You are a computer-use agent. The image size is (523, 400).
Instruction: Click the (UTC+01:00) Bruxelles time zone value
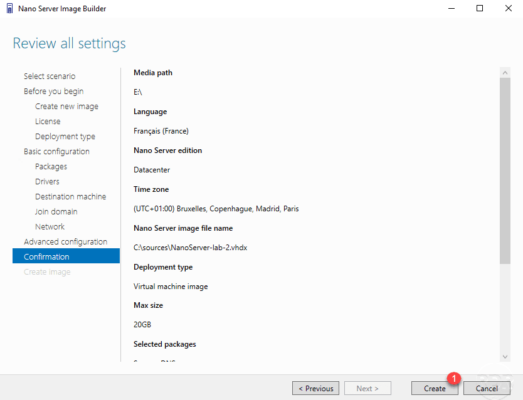(x=216, y=209)
